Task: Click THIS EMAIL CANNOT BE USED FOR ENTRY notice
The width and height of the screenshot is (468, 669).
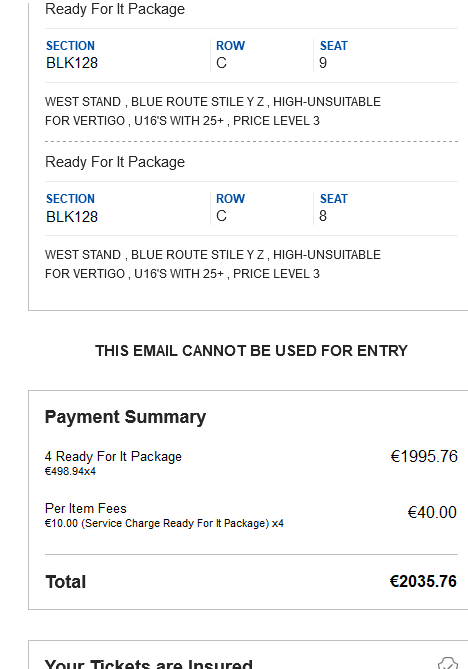Action: click(x=251, y=351)
